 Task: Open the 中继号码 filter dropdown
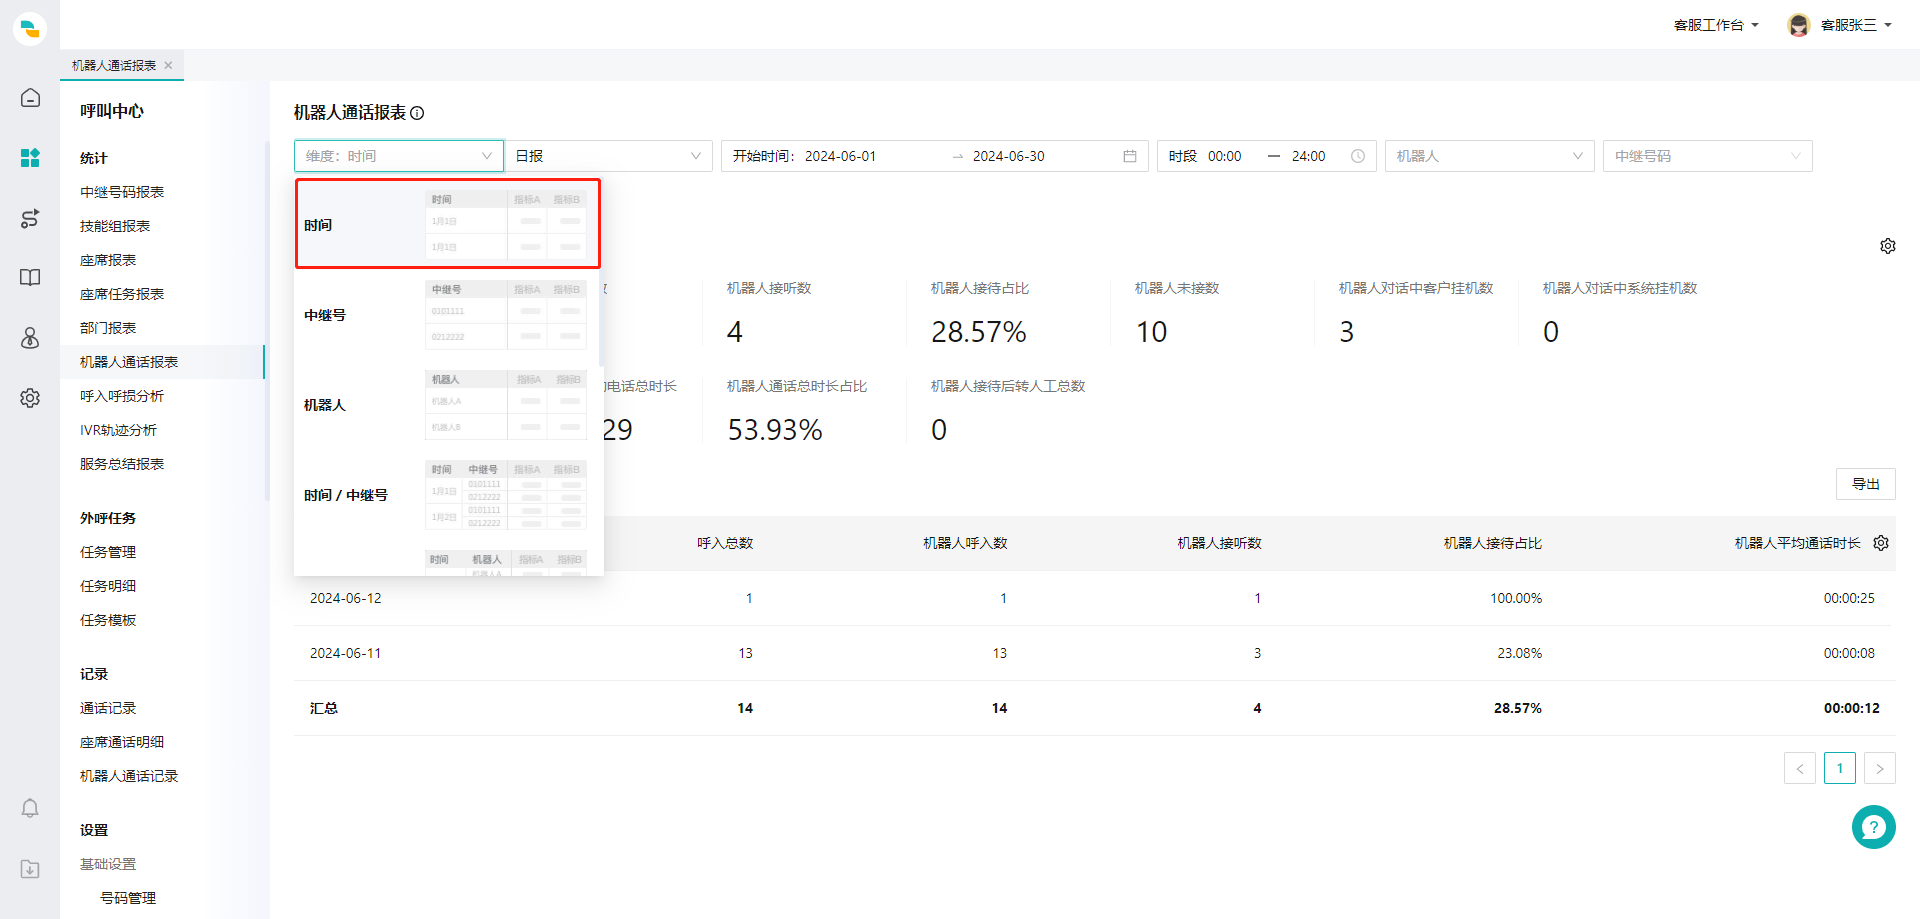[1708, 156]
